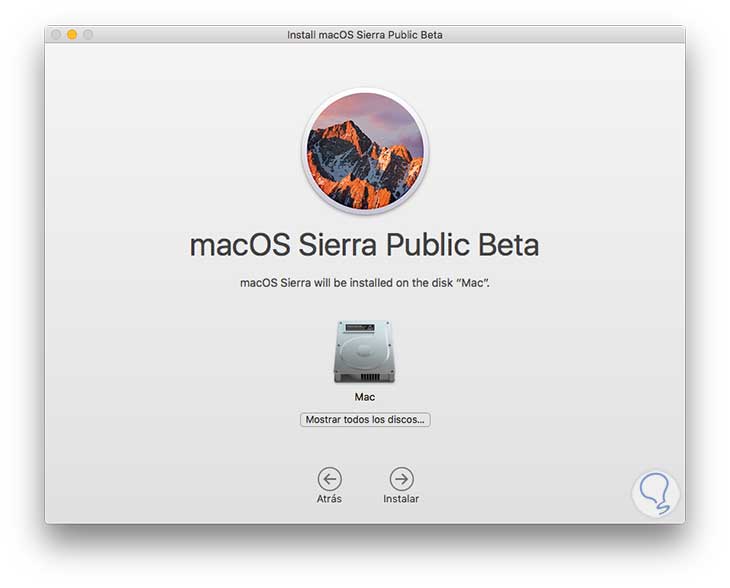This screenshot has height=588, width=730.
Task: Click the Instalar arrow icon
Action: [x=401, y=479]
